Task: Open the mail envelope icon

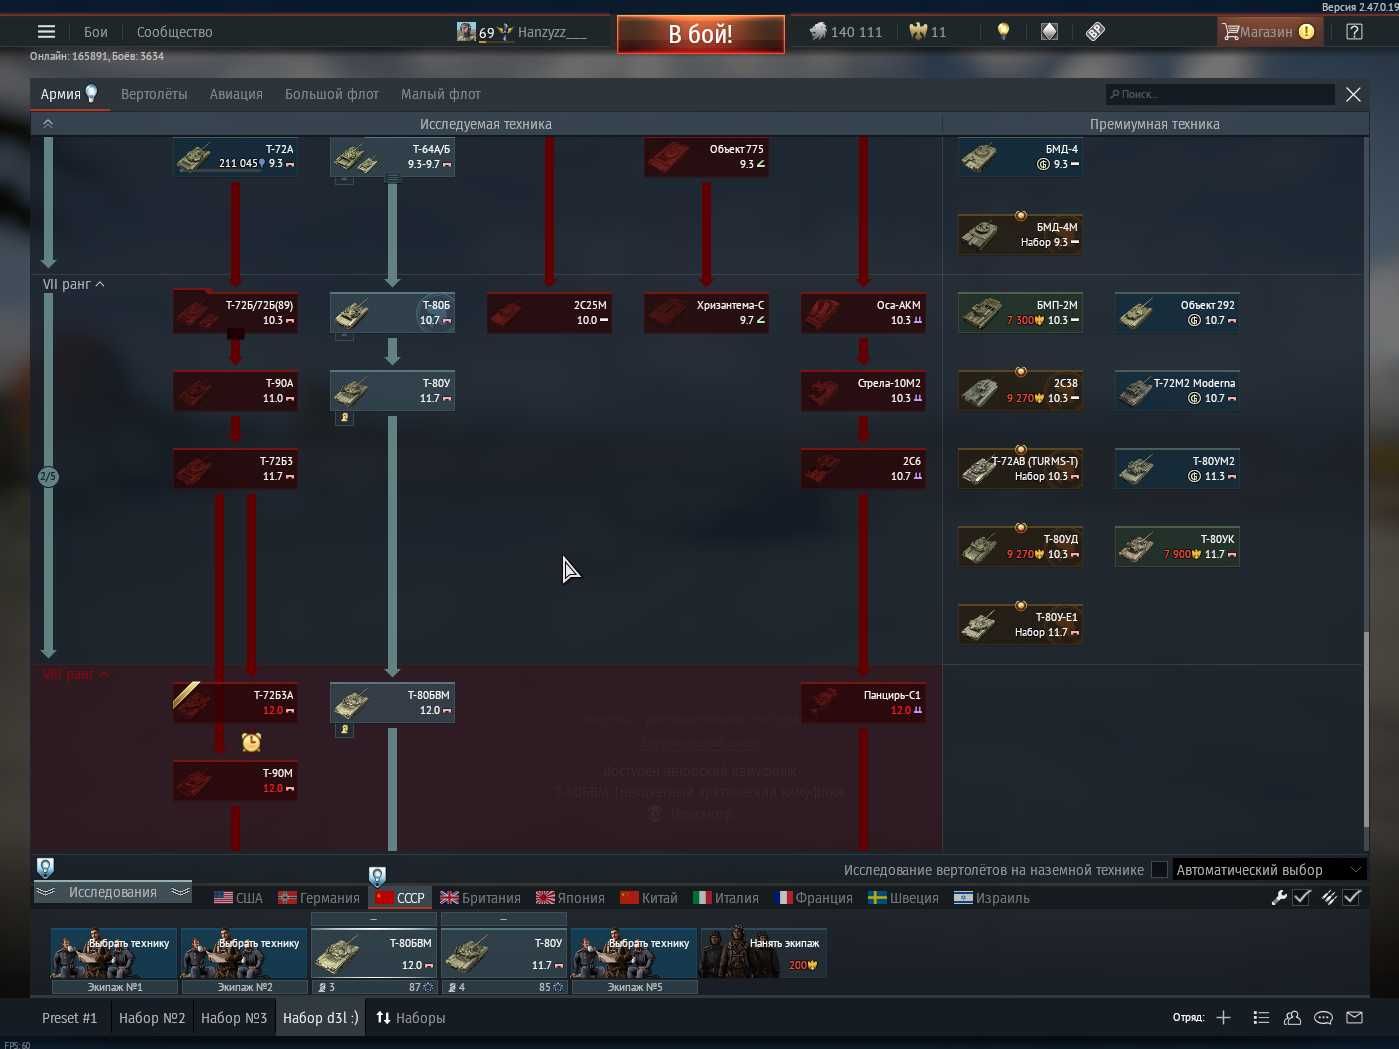Action: click(1354, 1018)
